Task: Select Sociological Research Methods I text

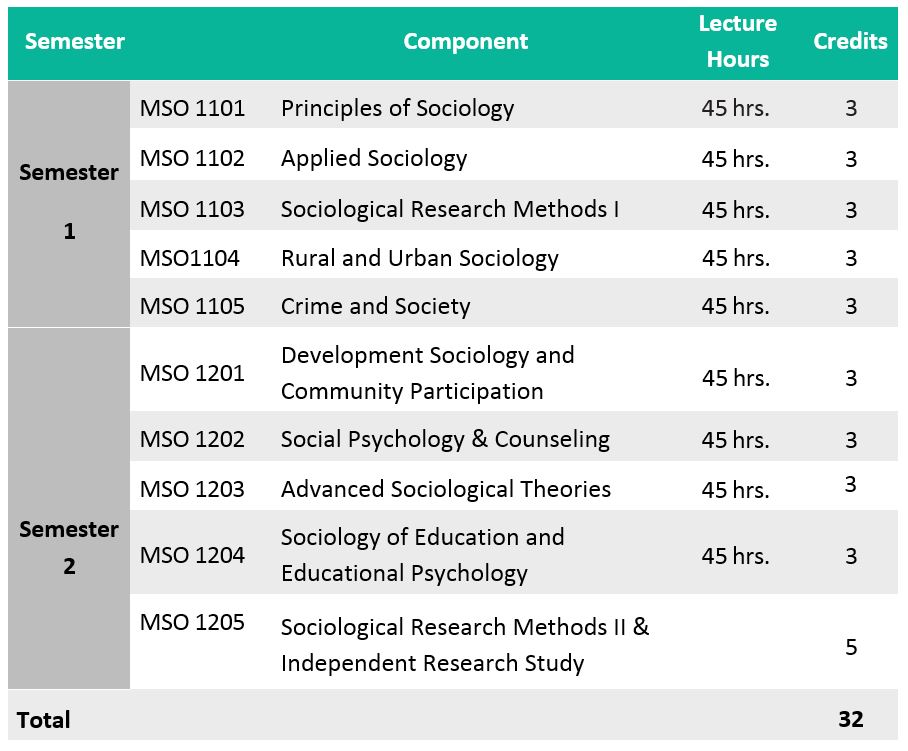Action: click(x=450, y=209)
